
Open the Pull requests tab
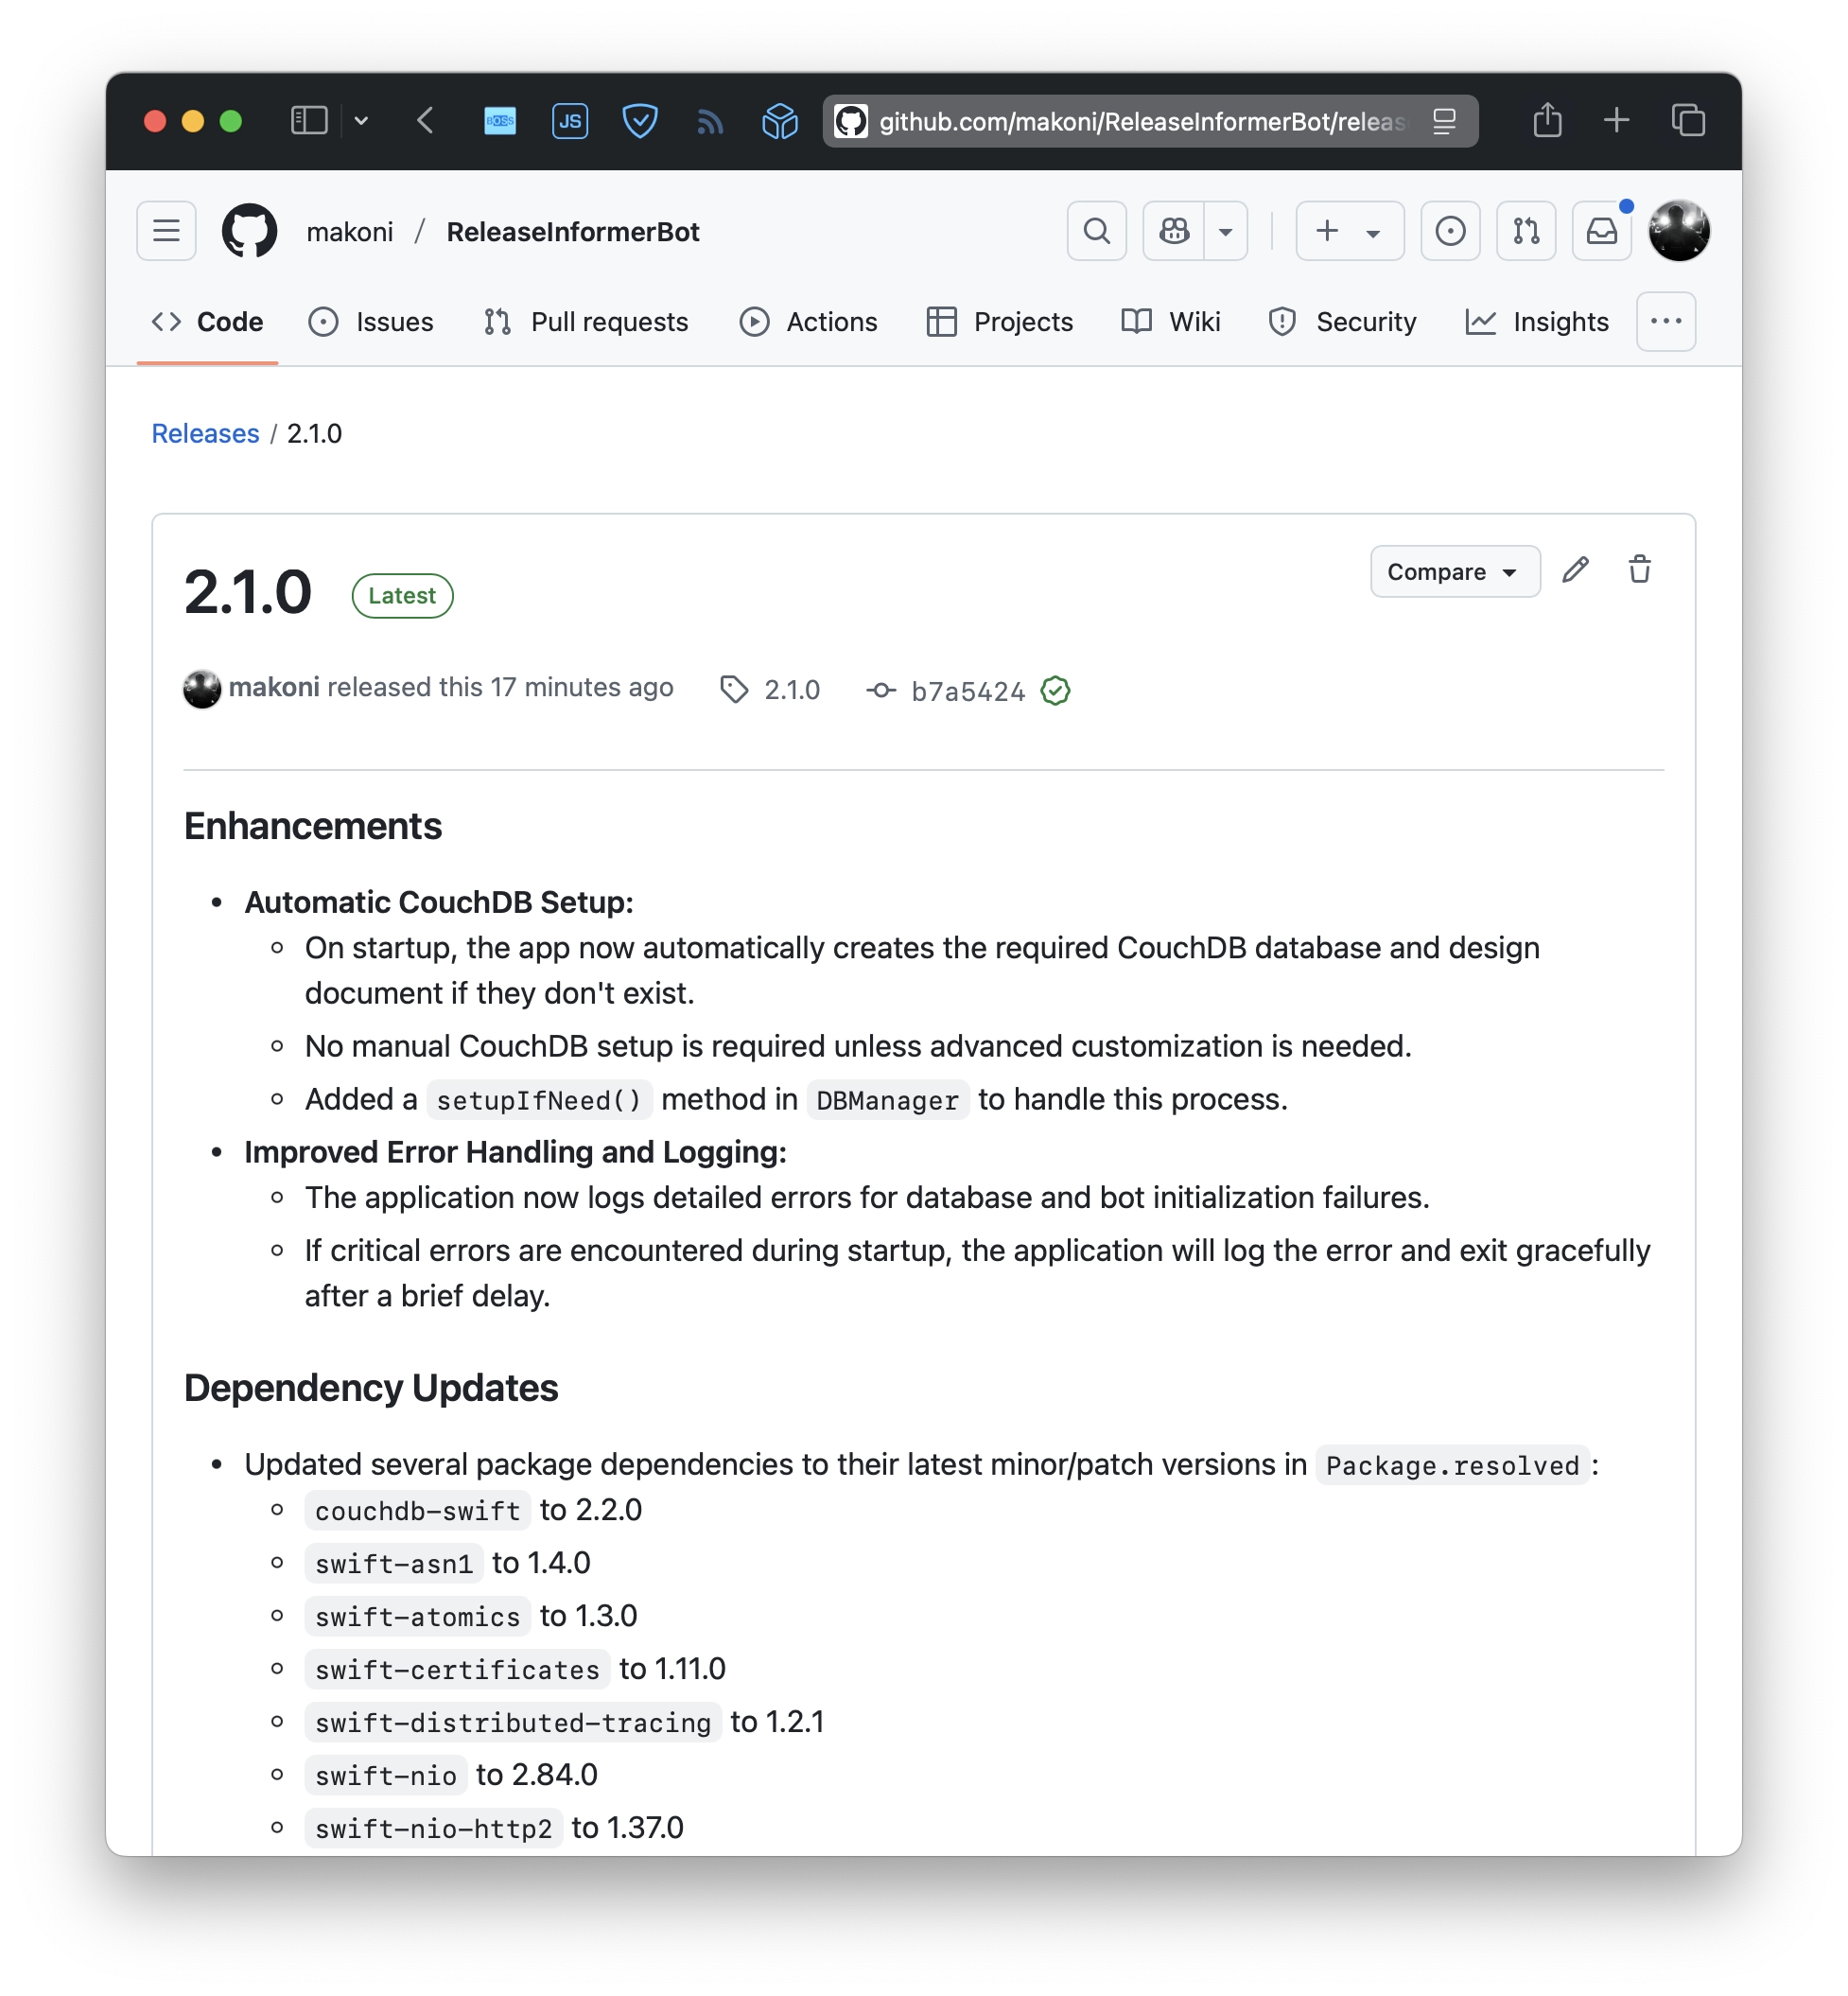586,322
